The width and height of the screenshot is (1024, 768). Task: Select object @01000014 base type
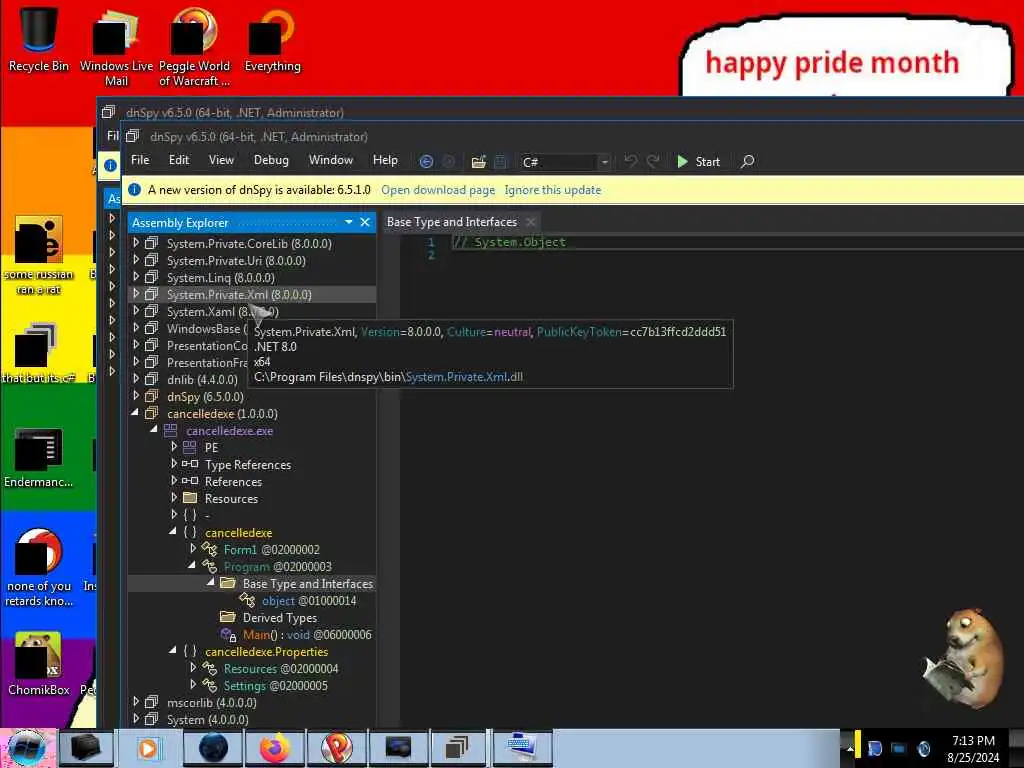click(x=309, y=601)
